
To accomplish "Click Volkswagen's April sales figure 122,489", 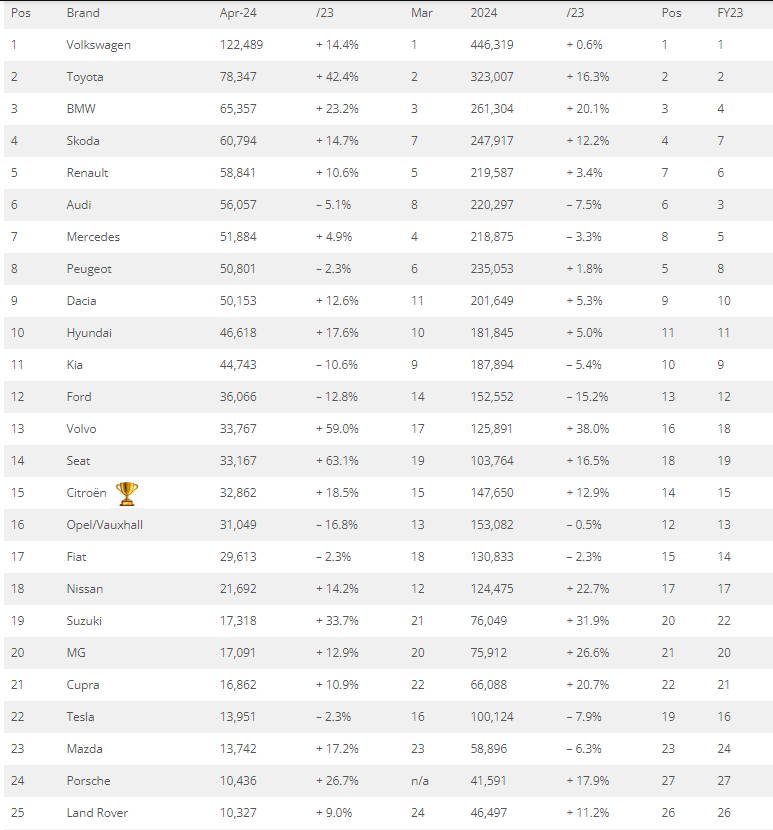I will 247,45.
